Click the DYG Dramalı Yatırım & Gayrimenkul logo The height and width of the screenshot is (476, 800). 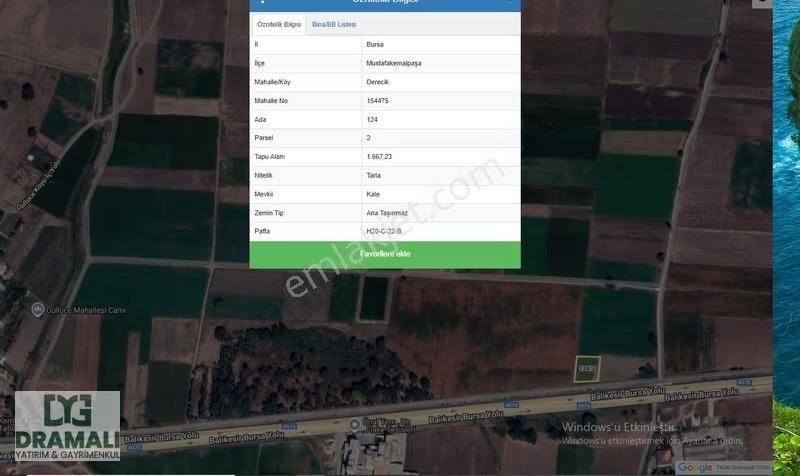click(x=67, y=426)
